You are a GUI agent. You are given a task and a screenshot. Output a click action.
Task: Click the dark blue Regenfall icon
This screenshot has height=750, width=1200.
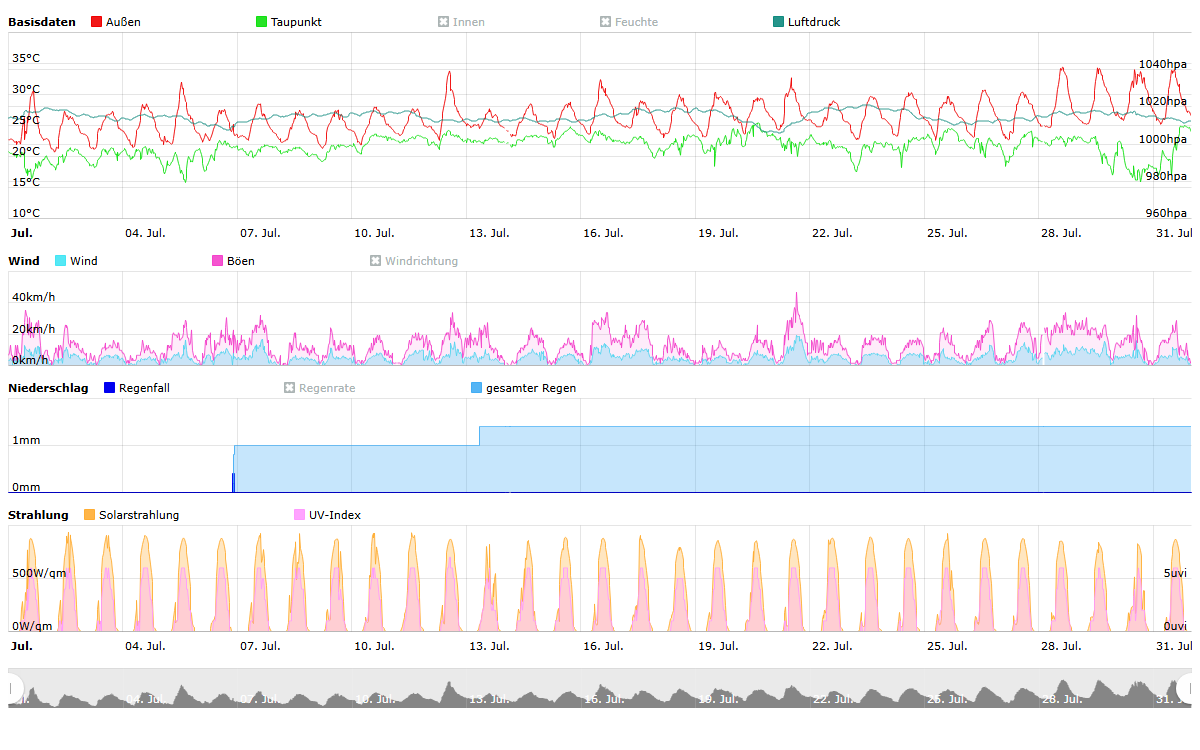coord(110,388)
